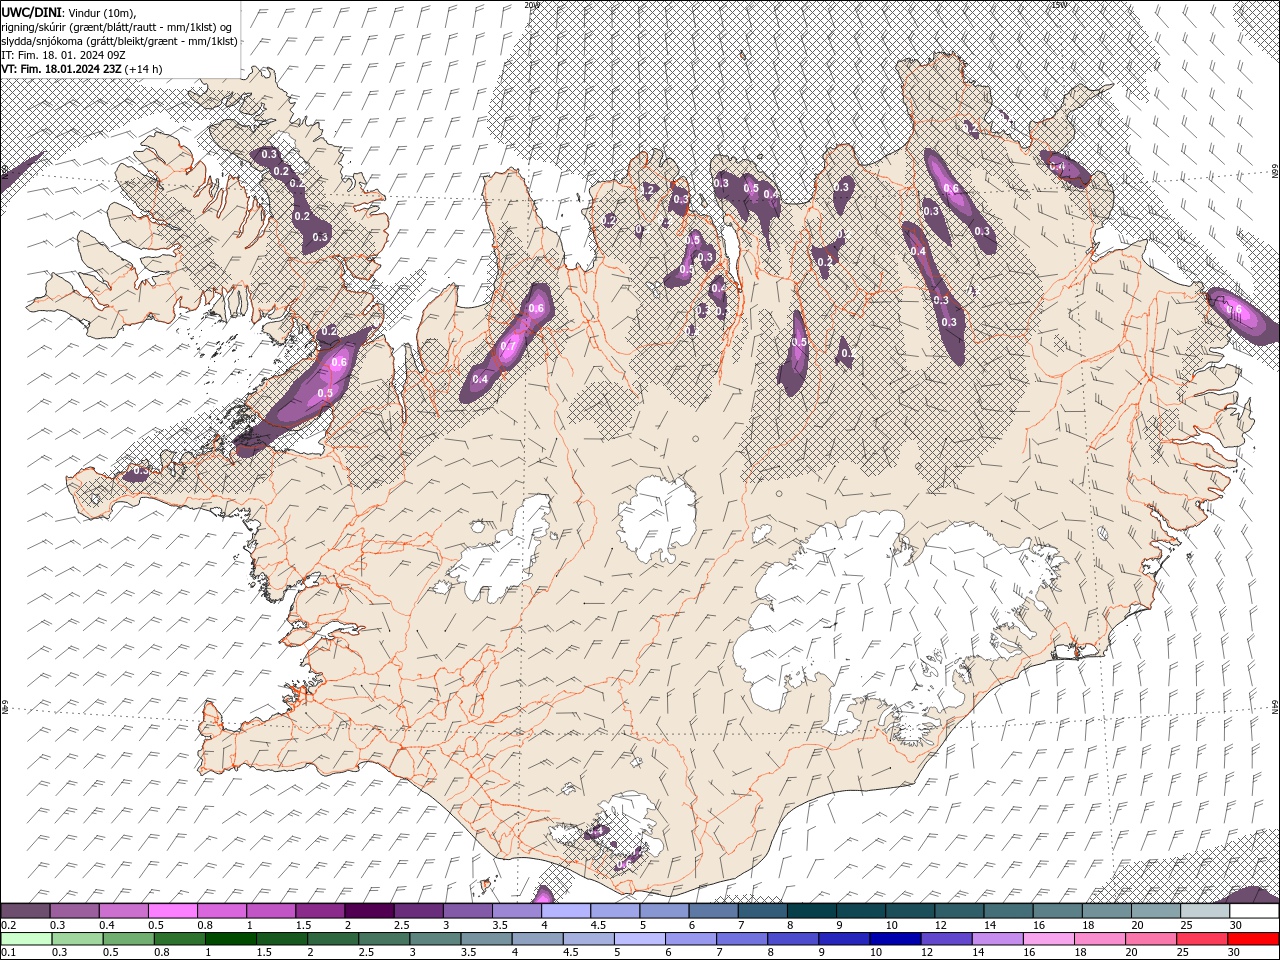Pick bottom-row legend swatch between 20 and 25
1280x960 pixels.
click(x=1151, y=938)
